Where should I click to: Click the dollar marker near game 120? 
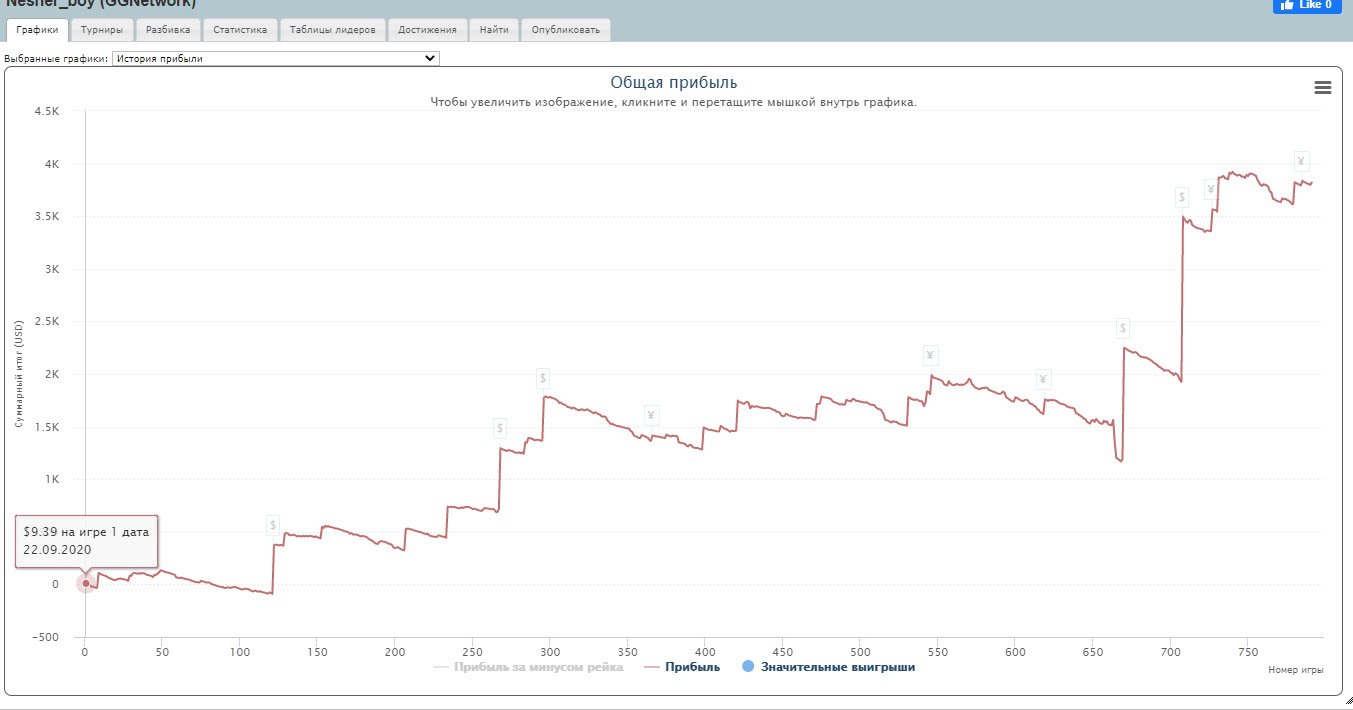click(273, 525)
